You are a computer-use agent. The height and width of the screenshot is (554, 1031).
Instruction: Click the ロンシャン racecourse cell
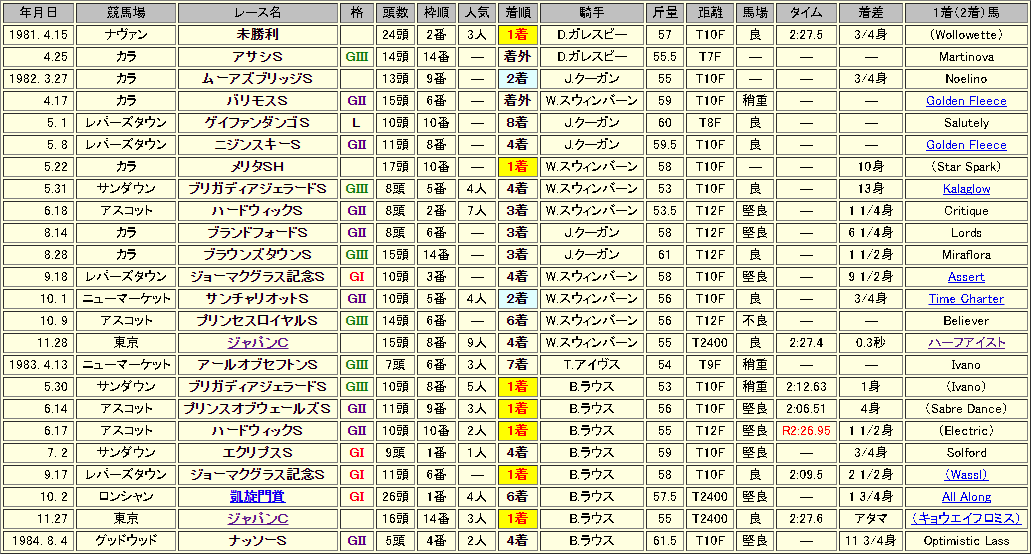point(126,496)
